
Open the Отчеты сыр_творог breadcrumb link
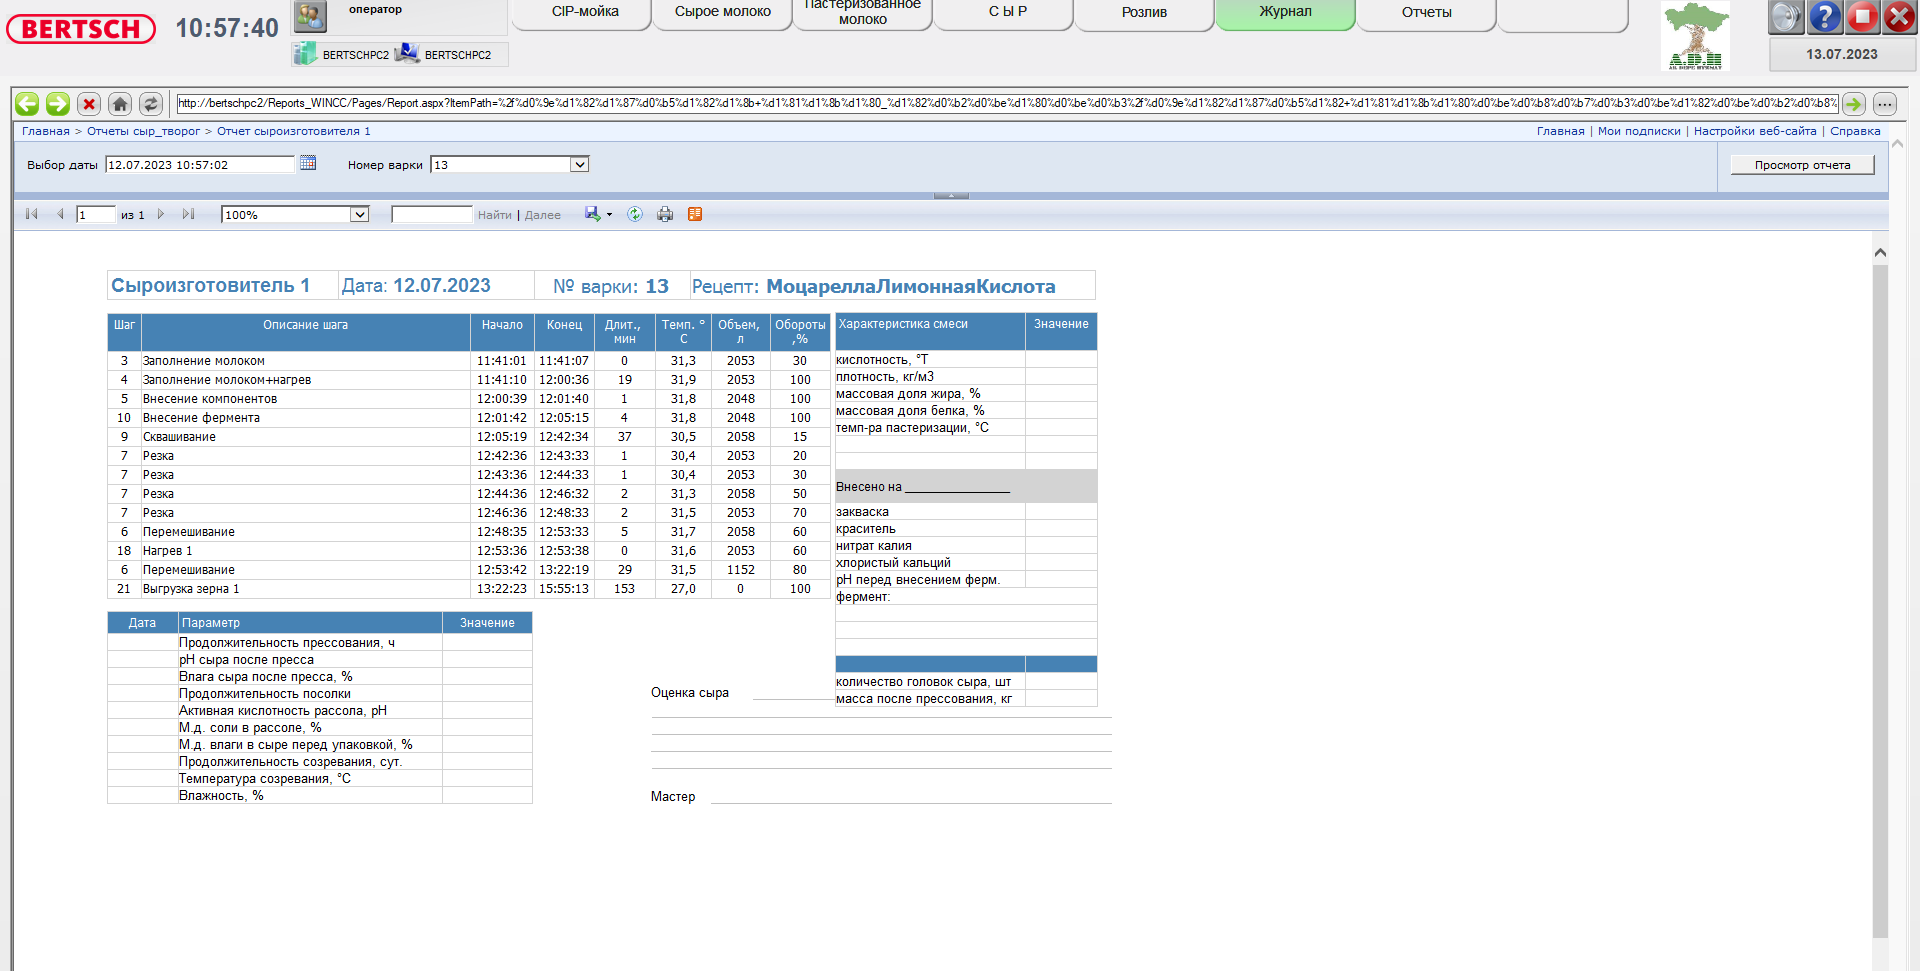tap(143, 131)
